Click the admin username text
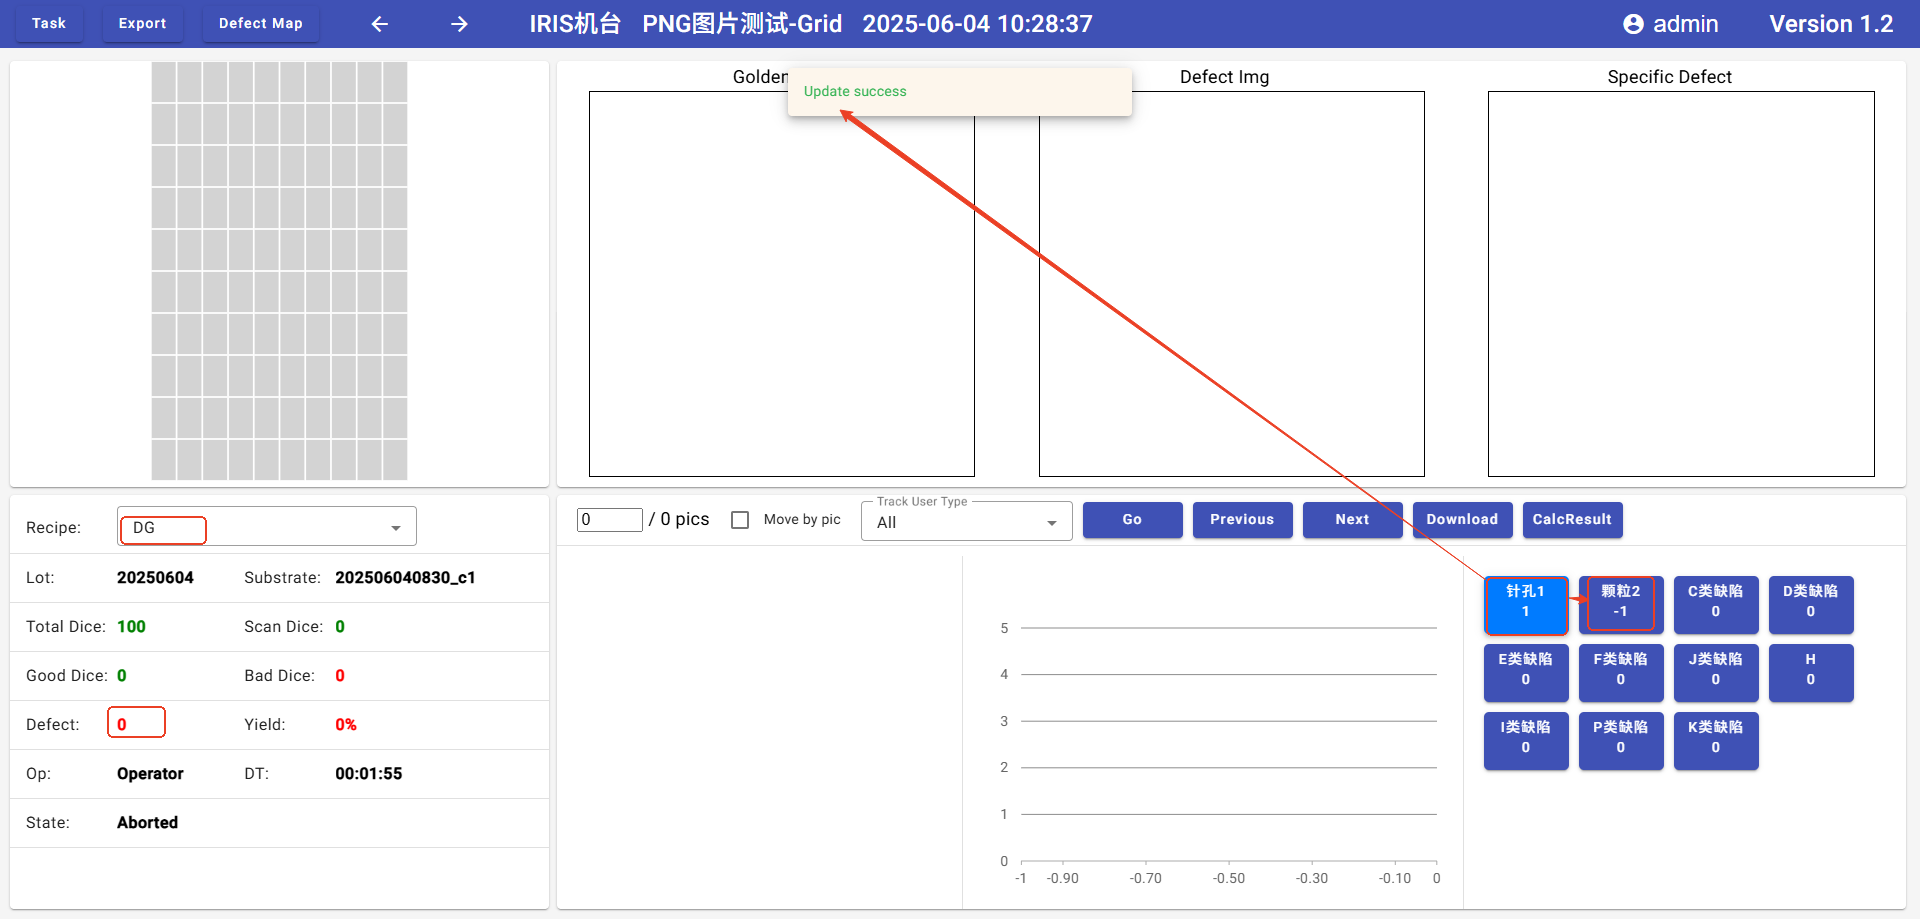 (1686, 24)
